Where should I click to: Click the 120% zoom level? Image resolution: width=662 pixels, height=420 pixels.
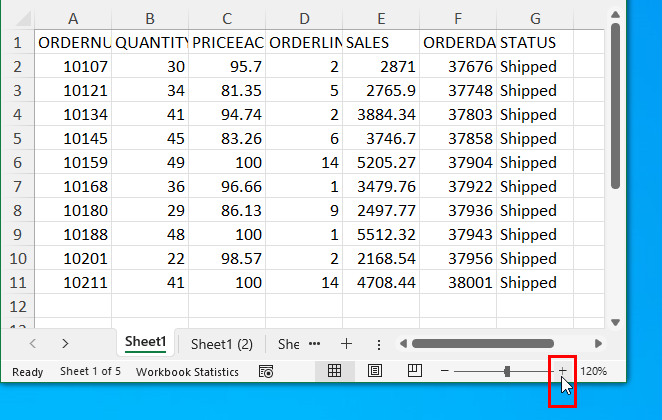point(594,371)
